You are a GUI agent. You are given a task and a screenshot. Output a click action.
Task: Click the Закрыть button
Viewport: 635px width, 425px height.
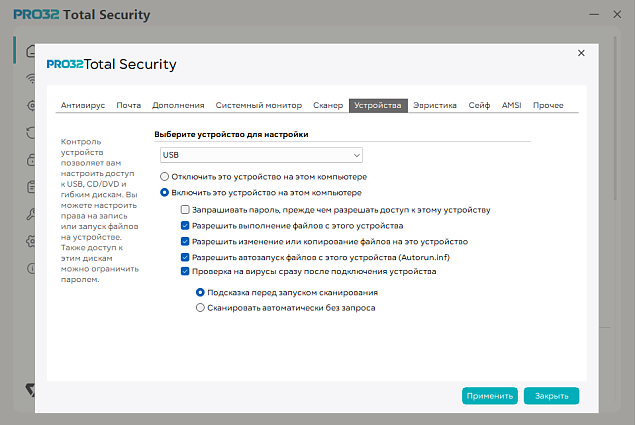pyautogui.click(x=551, y=396)
